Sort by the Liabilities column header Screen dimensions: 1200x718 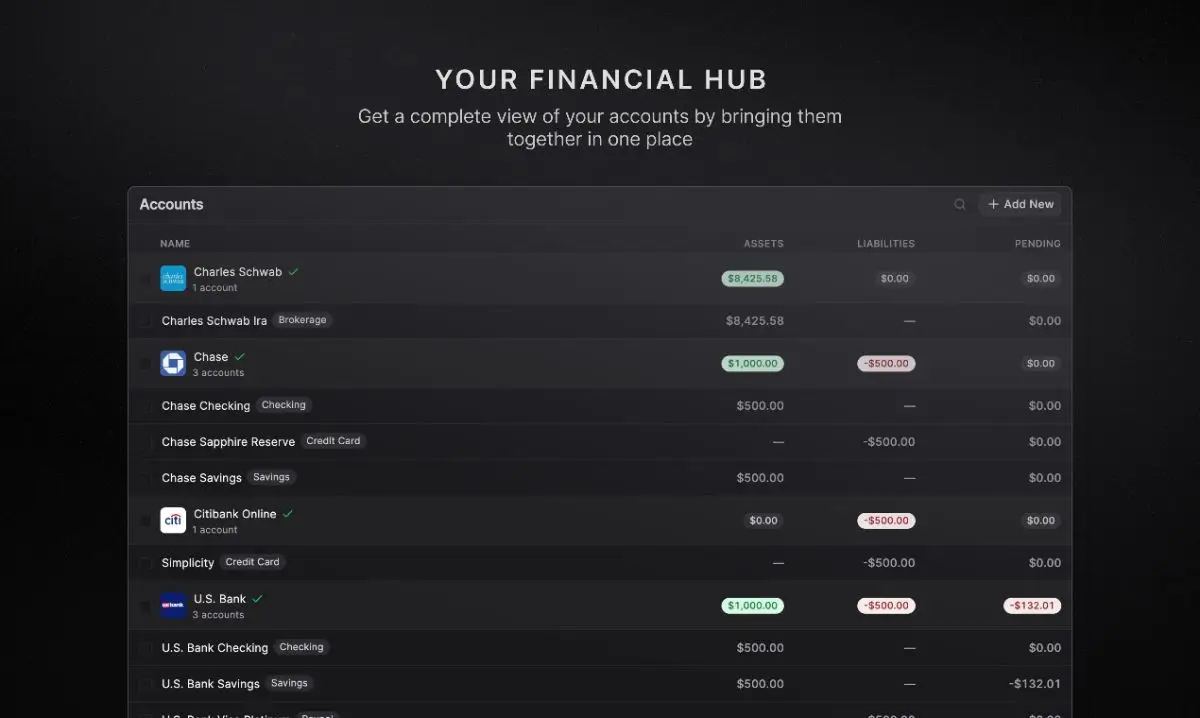tap(885, 243)
